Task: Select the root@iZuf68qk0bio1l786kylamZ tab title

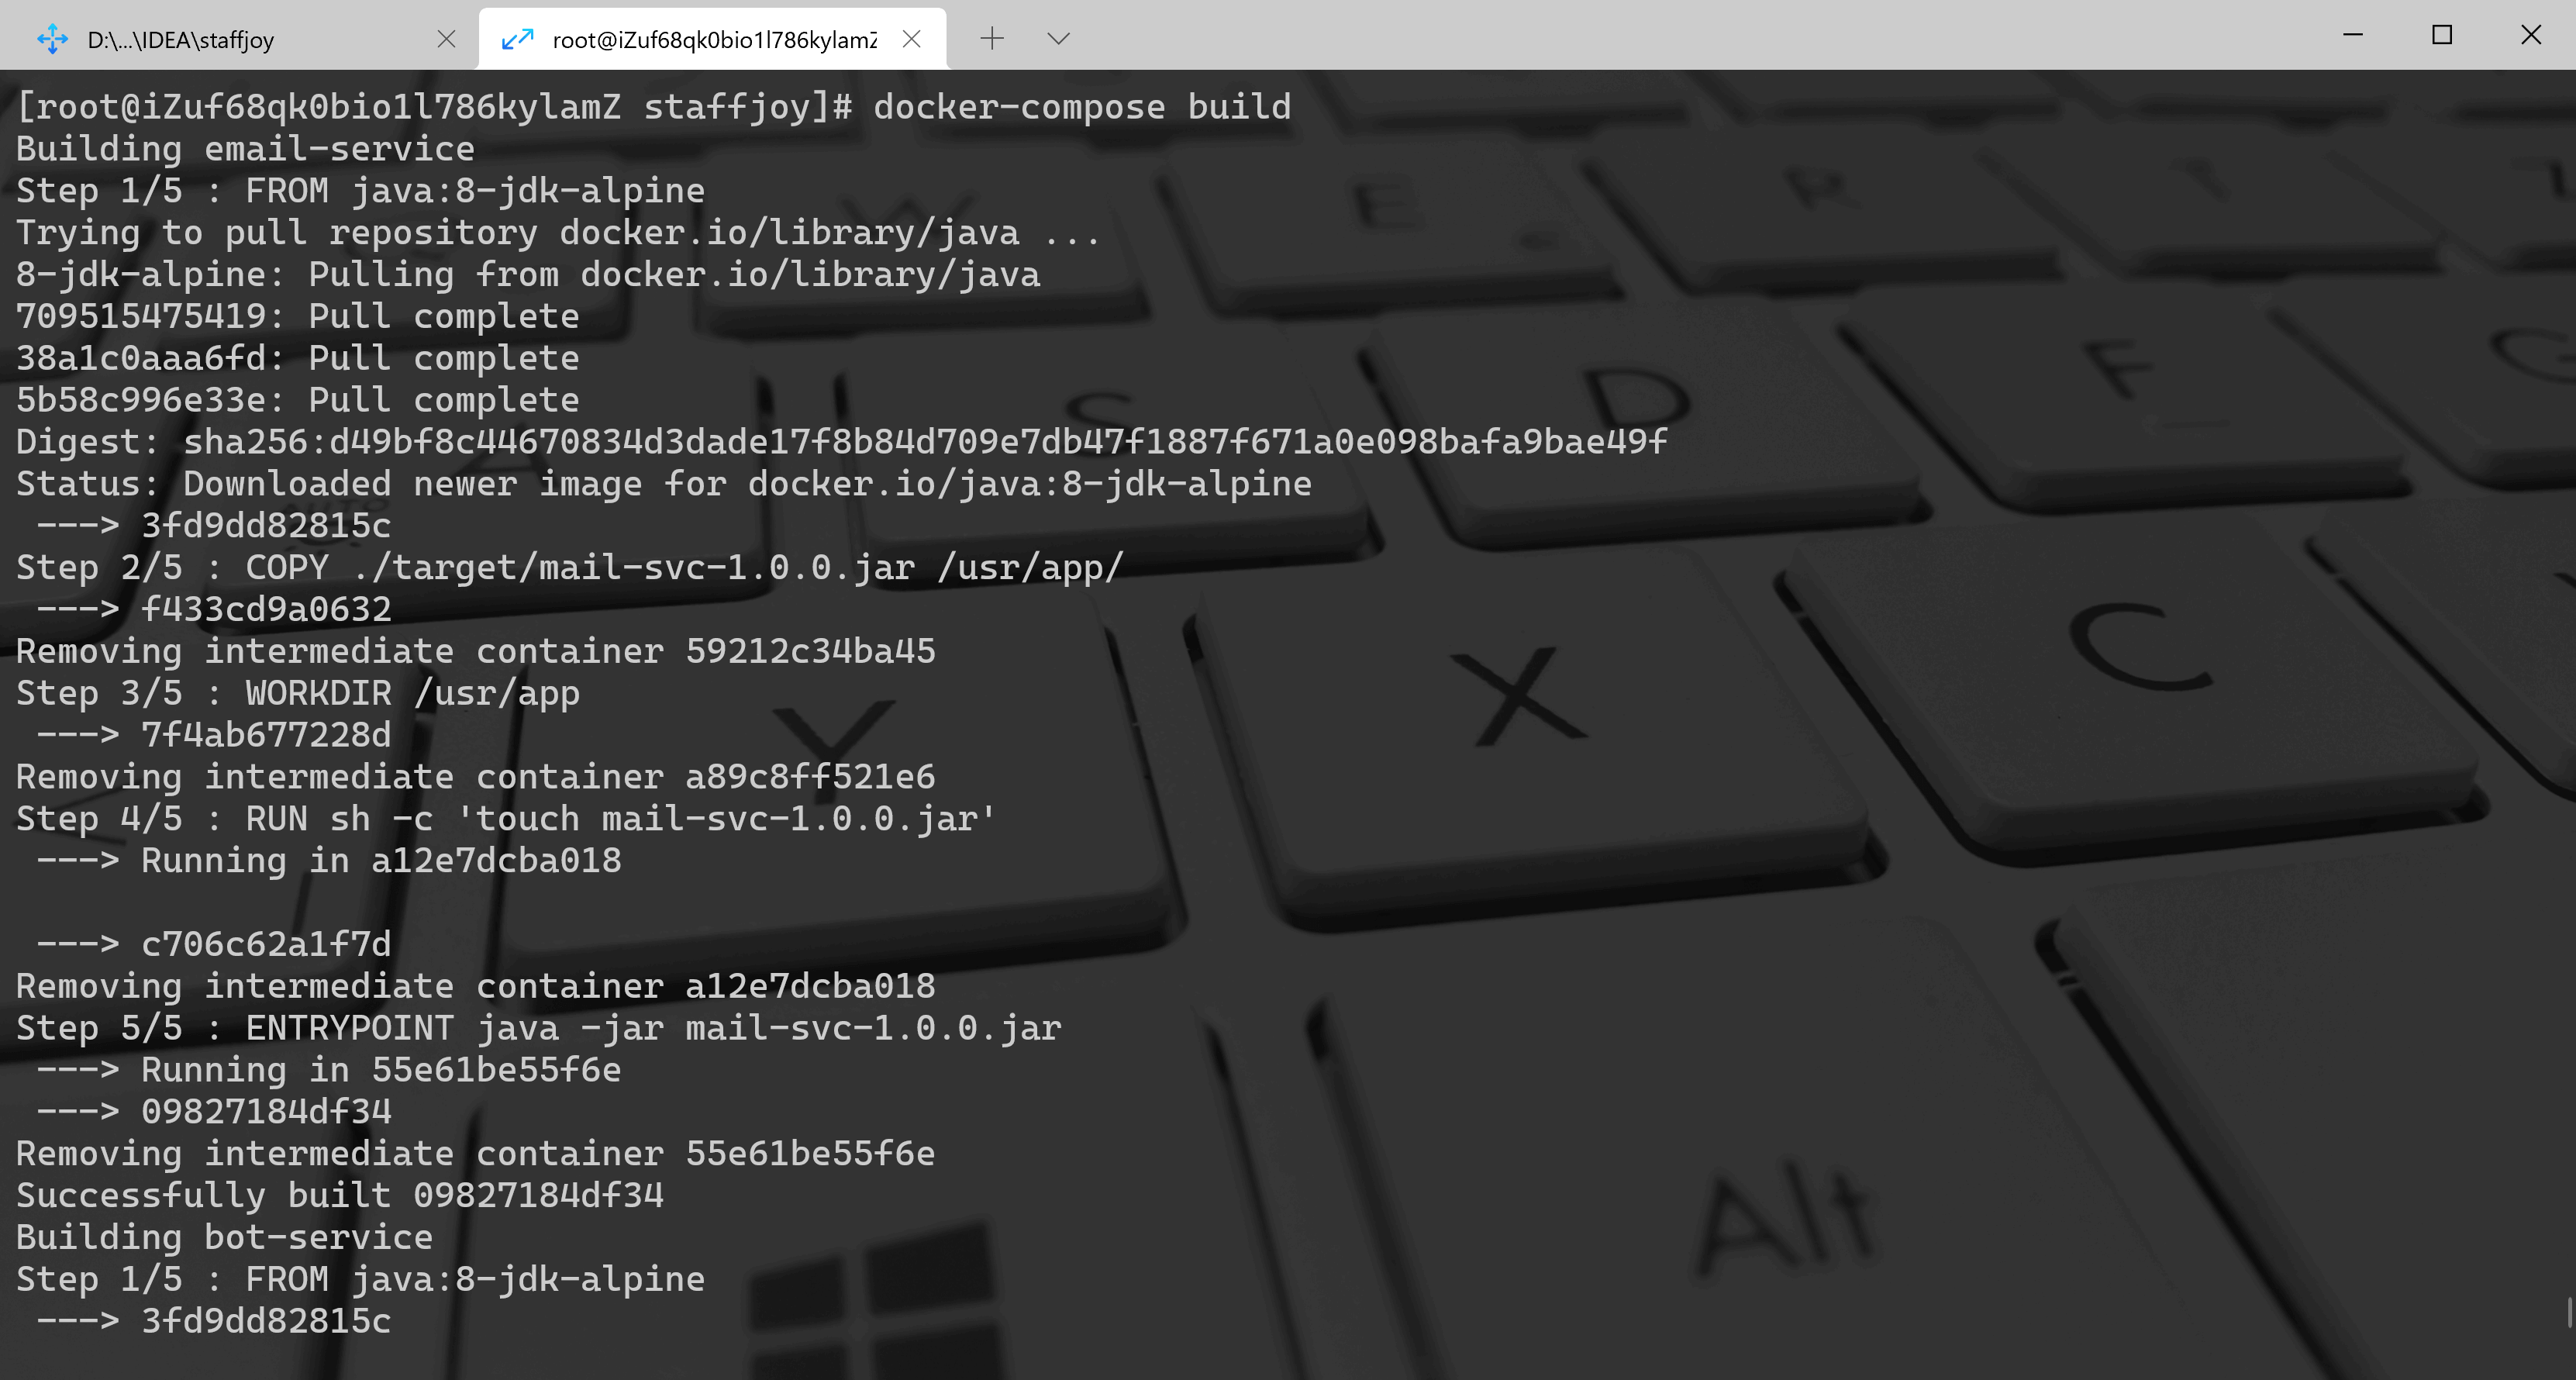Action: [714, 39]
